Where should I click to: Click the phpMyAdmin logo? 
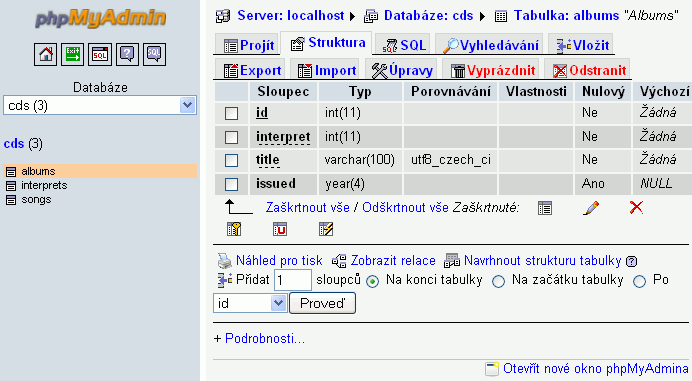[101, 18]
